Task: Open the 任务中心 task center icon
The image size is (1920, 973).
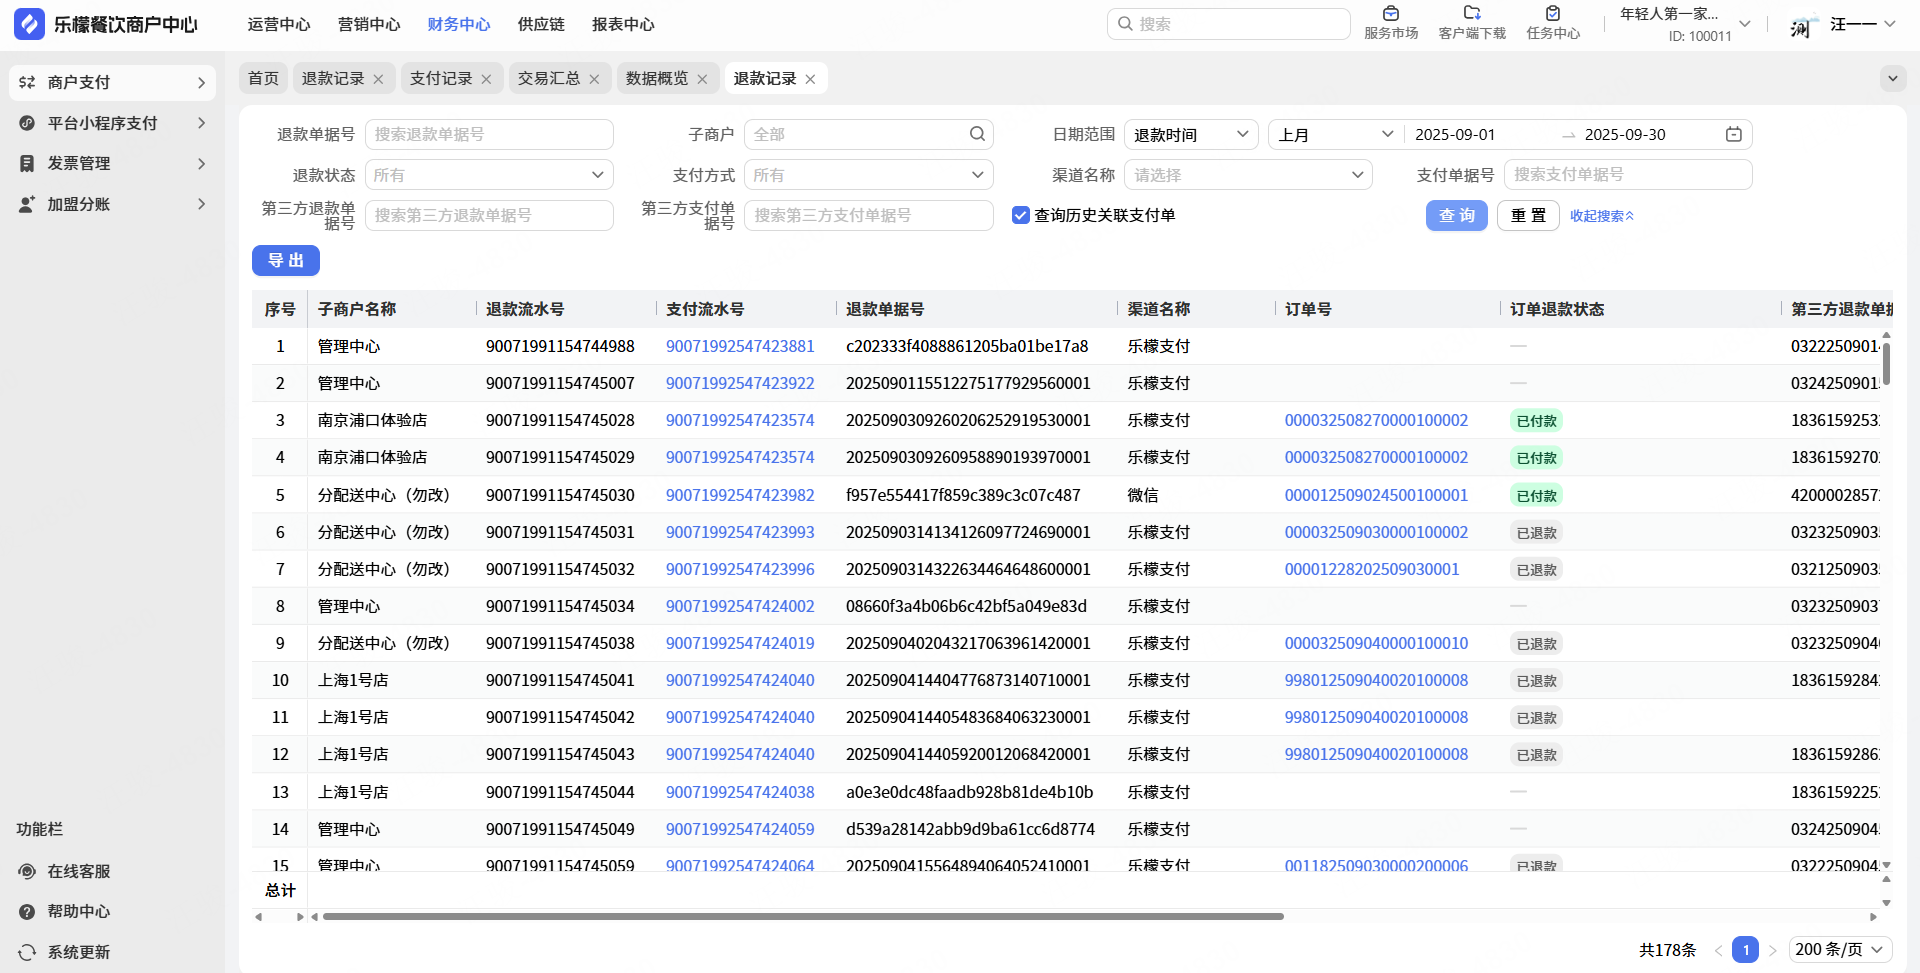Action: coord(1552,14)
